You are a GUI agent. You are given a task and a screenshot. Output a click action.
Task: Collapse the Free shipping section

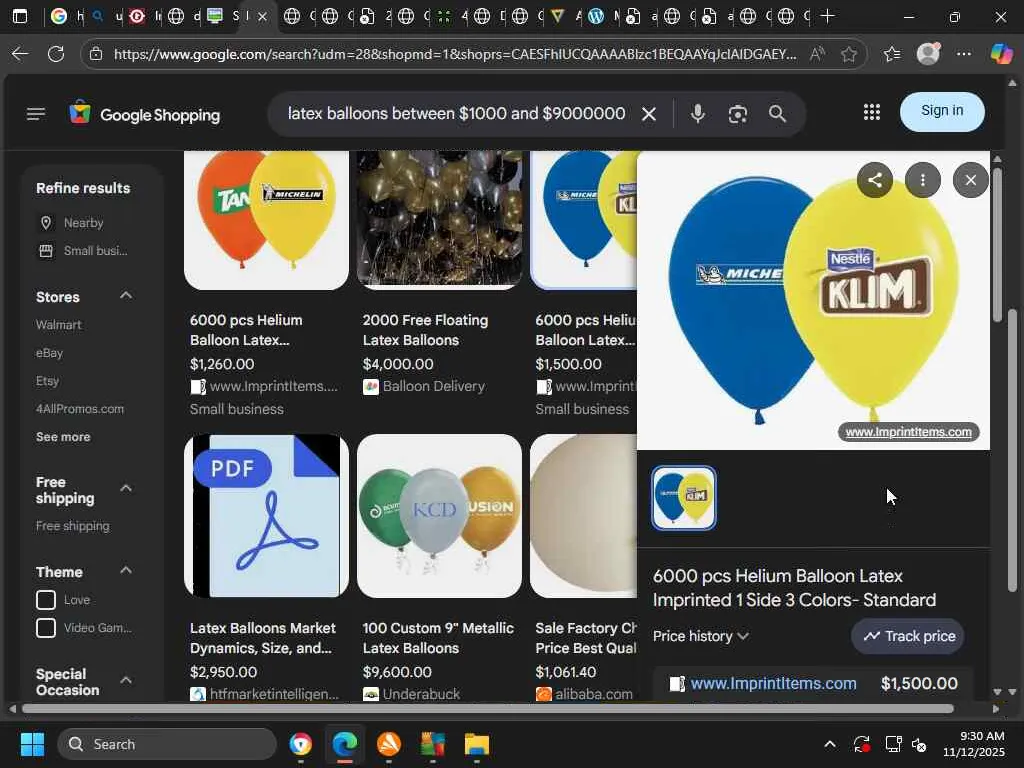(126, 488)
